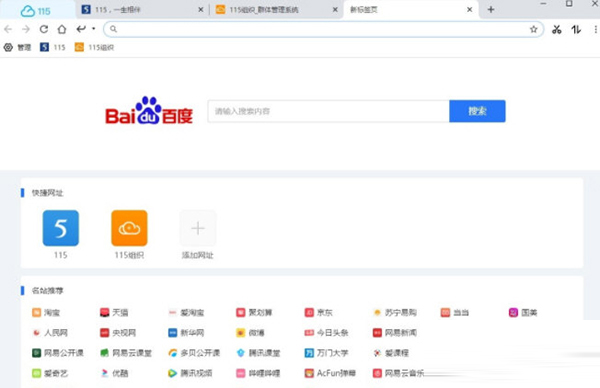Open the 爱课程 site link
Viewport: 600px width, 388px height.
click(391, 353)
